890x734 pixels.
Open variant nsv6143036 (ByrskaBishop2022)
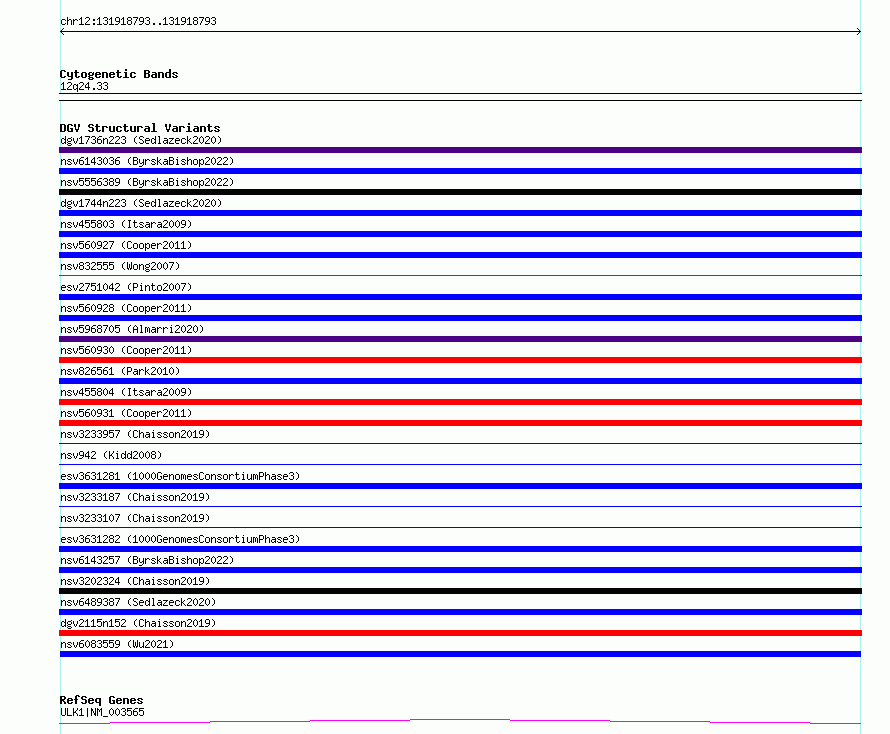click(147, 161)
